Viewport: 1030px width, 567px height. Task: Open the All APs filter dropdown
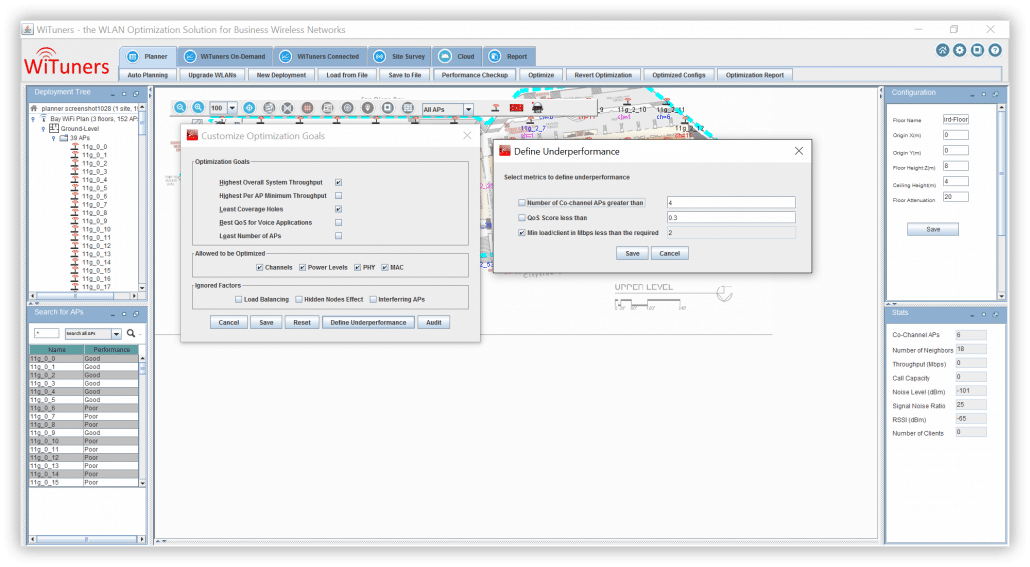tap(468, 109)
